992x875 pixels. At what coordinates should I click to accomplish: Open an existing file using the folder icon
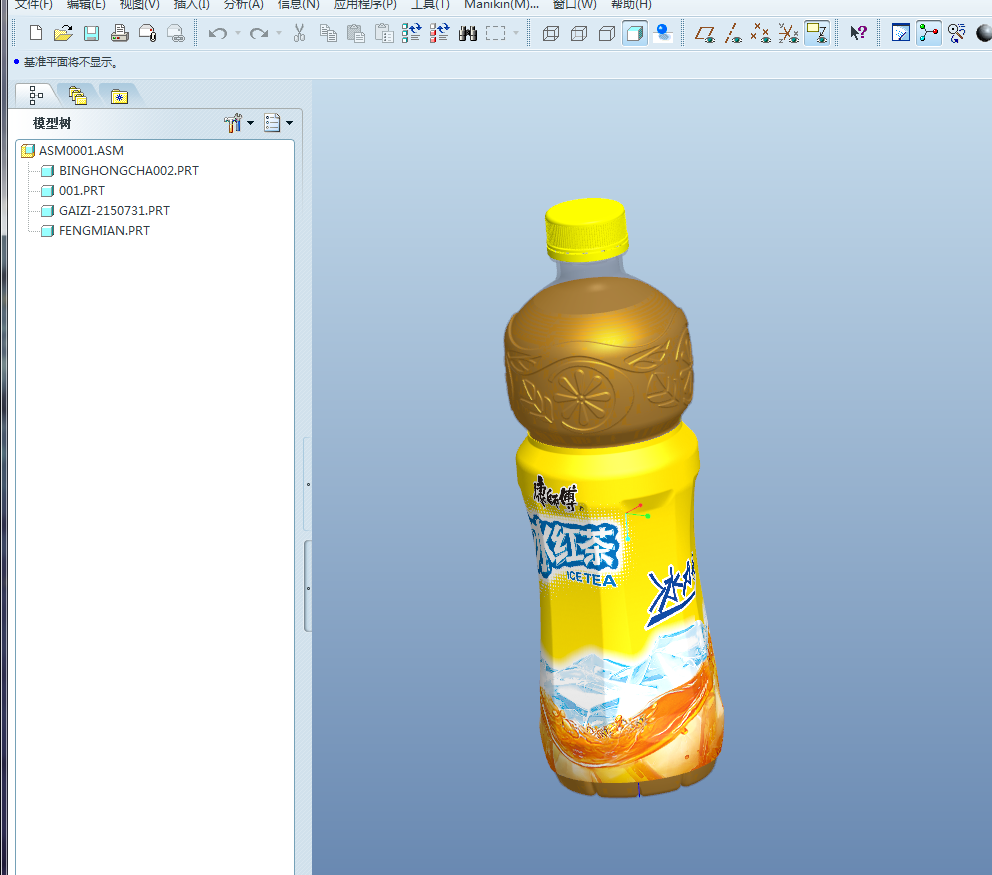63,33
